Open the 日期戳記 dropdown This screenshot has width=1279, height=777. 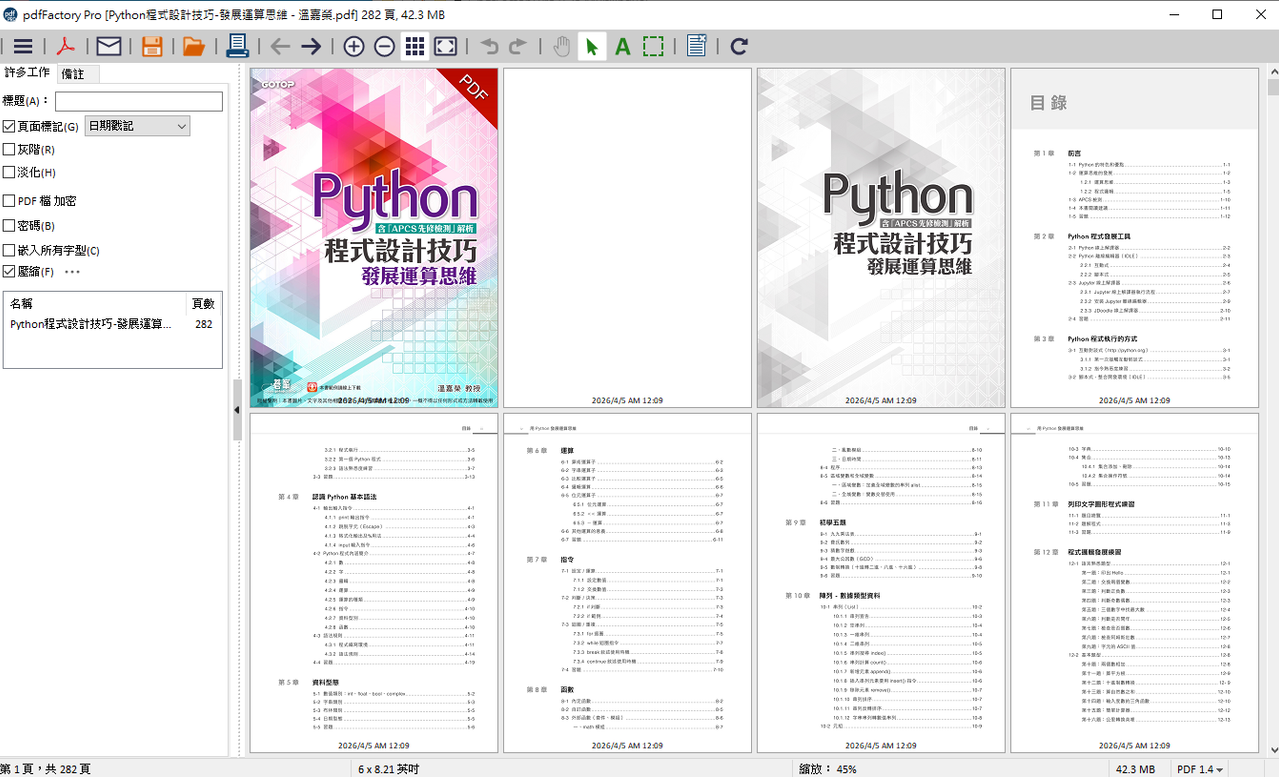pos(138,126)
